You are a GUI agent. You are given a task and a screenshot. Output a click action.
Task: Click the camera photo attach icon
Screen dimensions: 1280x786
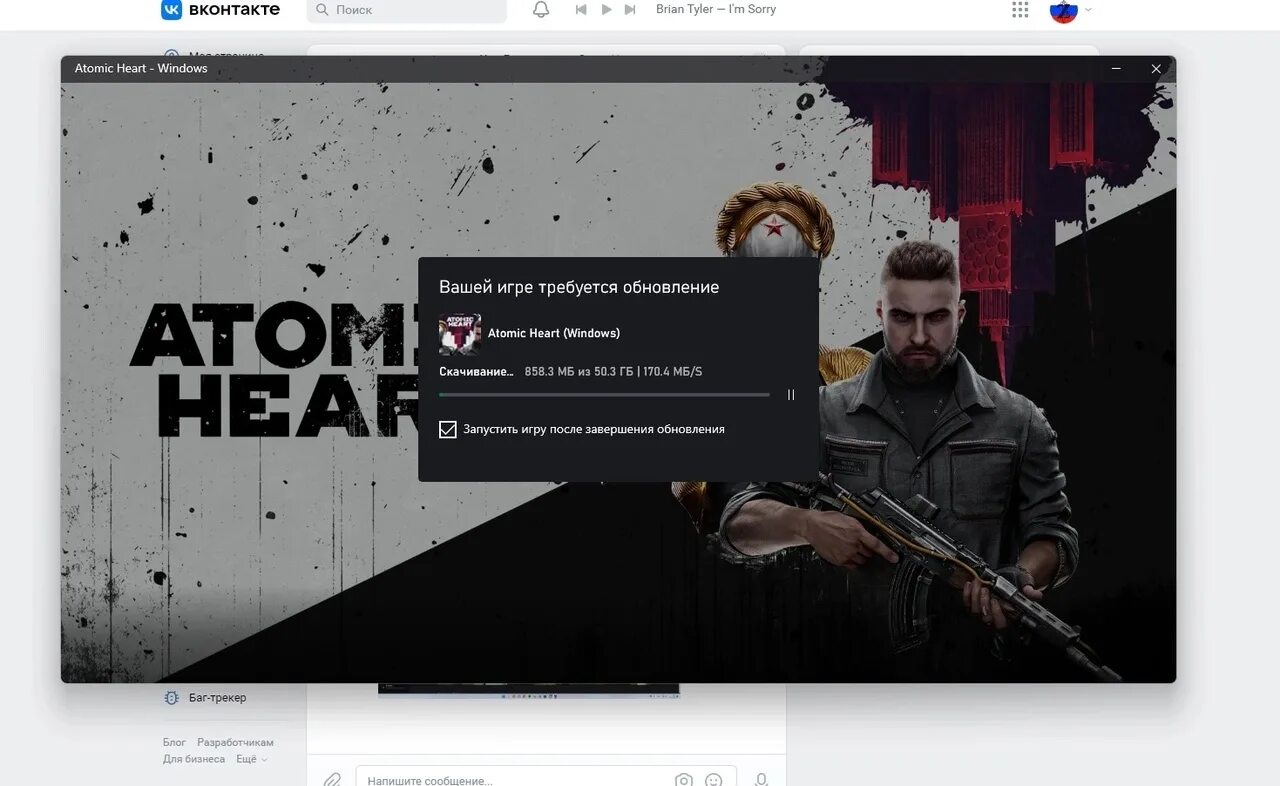tap(684, 779)
